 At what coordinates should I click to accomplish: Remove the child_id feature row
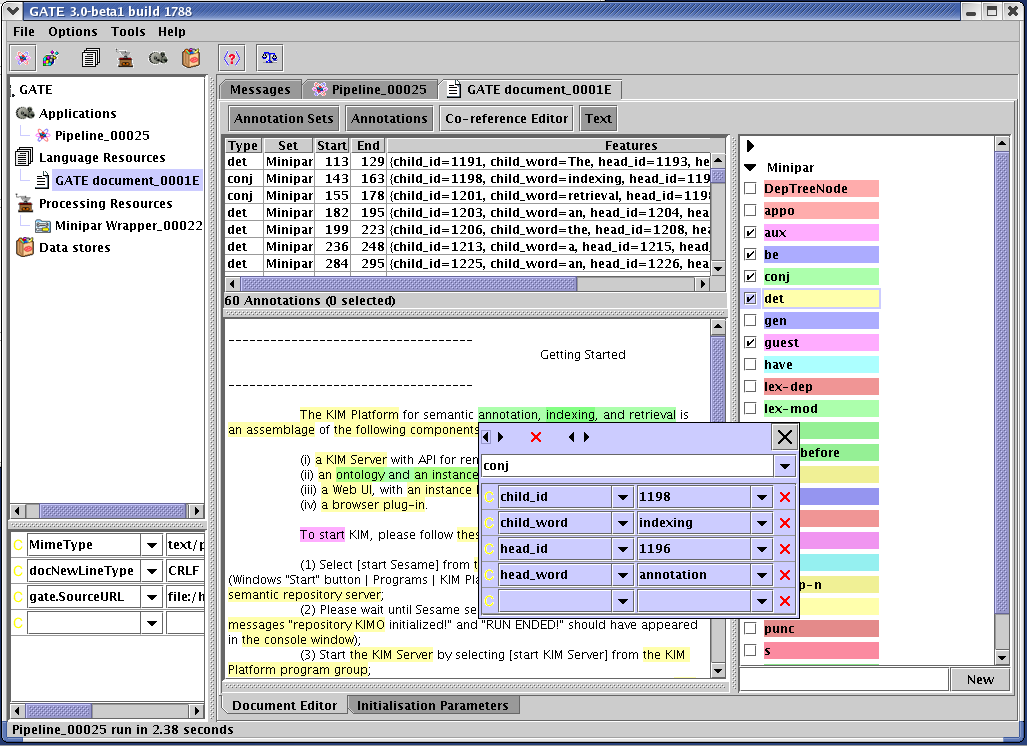pyautogui.click(x=785, y=497)
